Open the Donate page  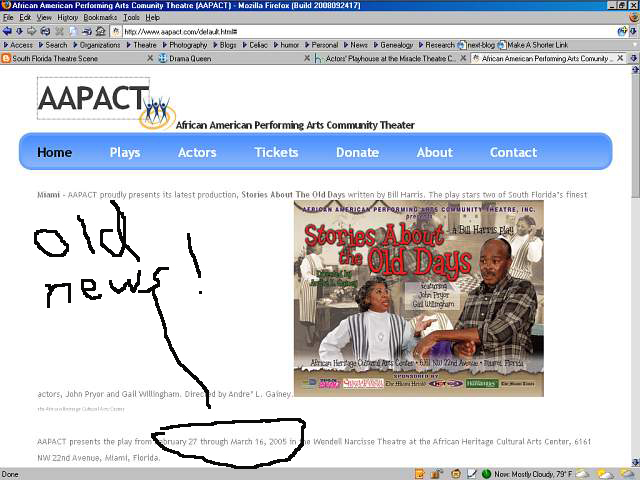[x=357, y=152]
